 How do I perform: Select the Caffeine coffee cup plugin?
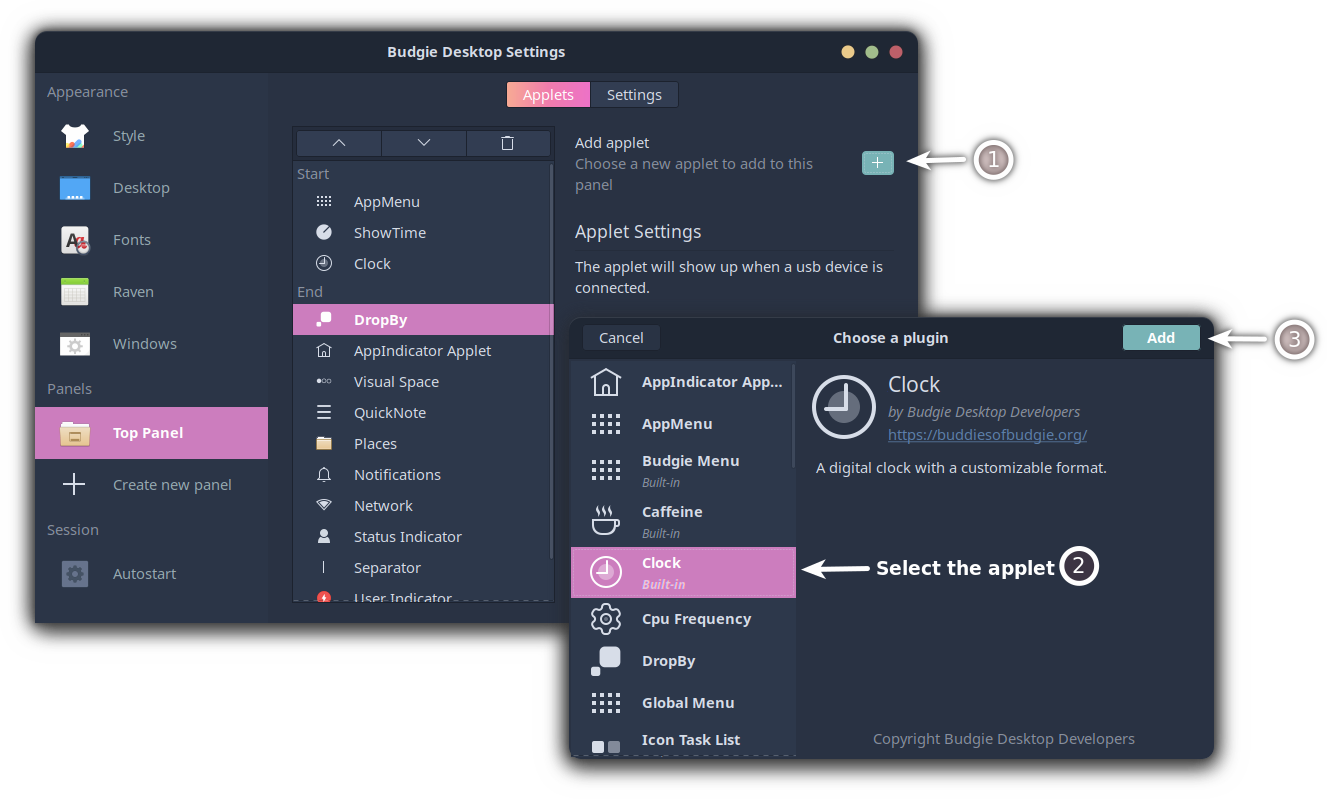pos(672,521)
